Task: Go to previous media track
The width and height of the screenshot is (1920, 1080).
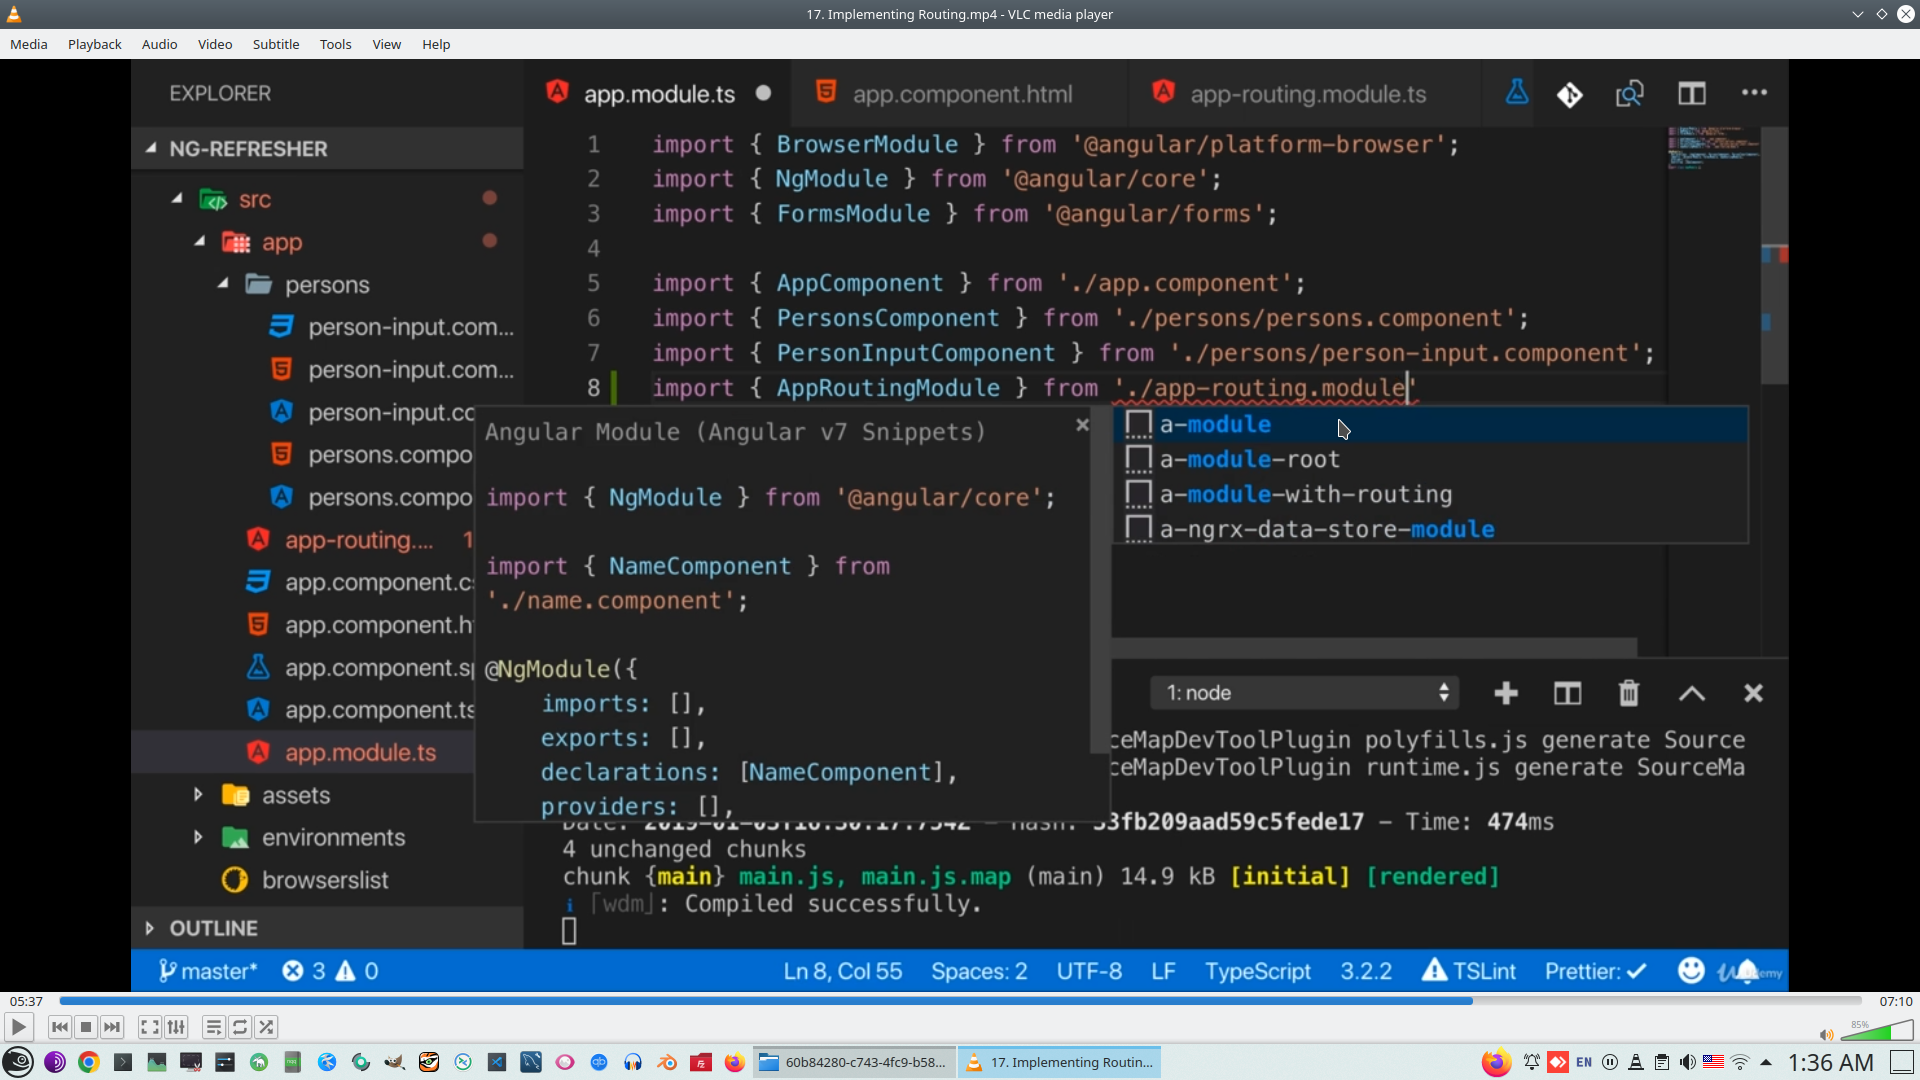Action: [x=60, y=1027]
